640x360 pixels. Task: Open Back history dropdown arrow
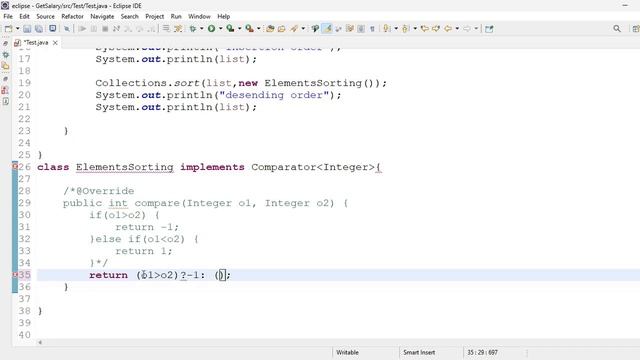[457, 29]
